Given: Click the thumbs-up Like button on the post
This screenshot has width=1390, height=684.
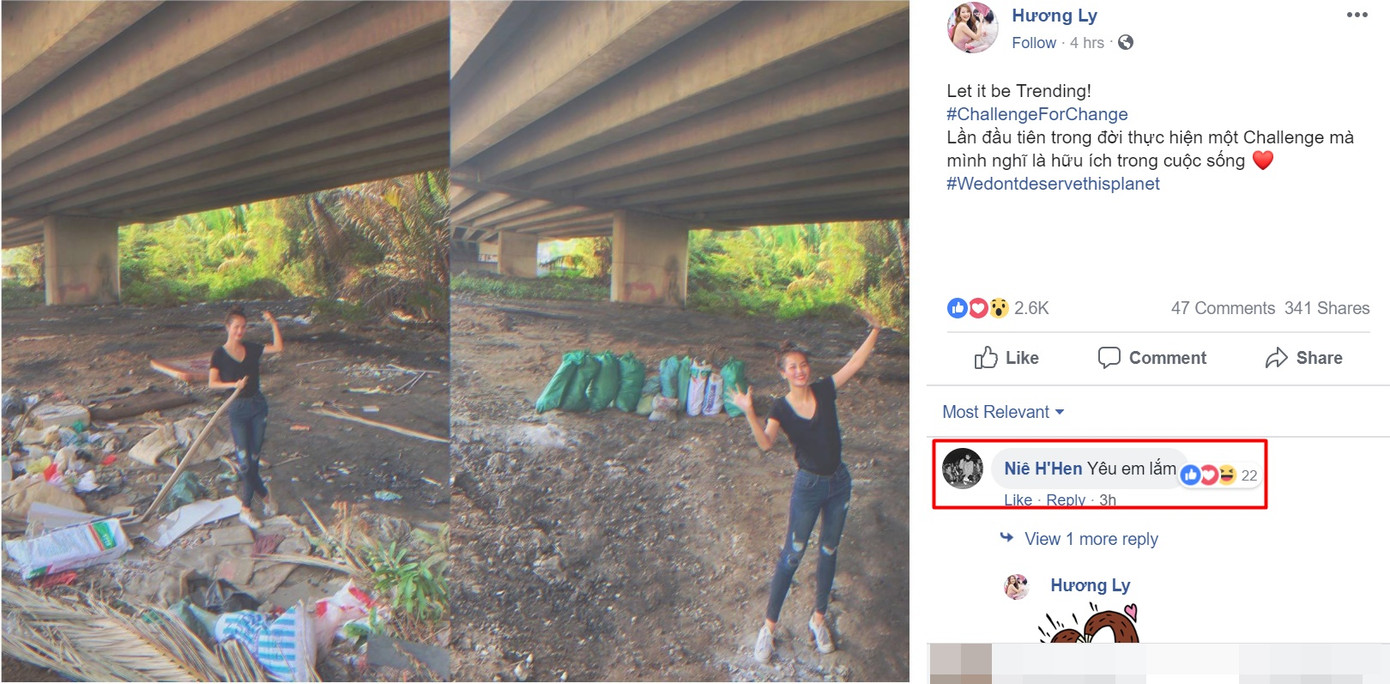Looking at the screenshot, I should pyautogui.click(x=1007, y=358).
